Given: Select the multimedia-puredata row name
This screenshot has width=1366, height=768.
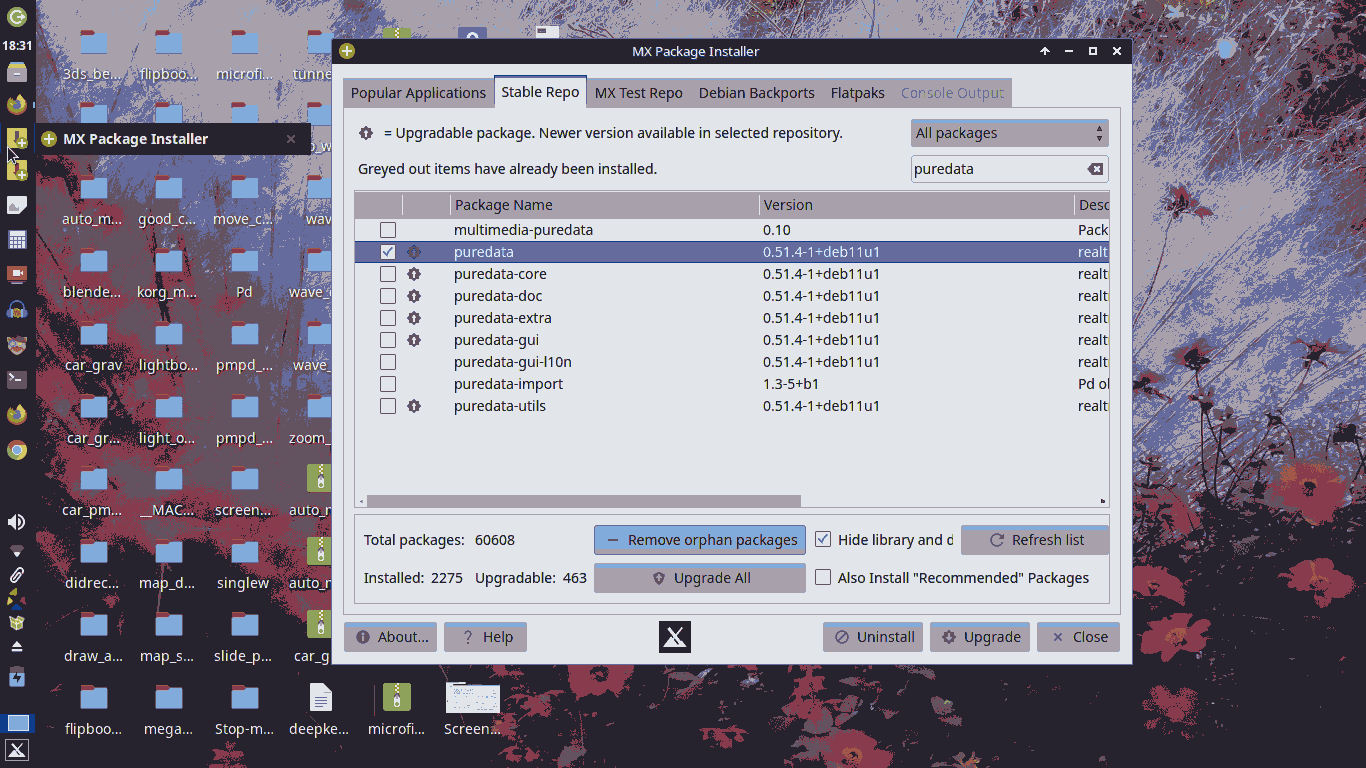Looking at the screenshot, I should tap(523, 230).
